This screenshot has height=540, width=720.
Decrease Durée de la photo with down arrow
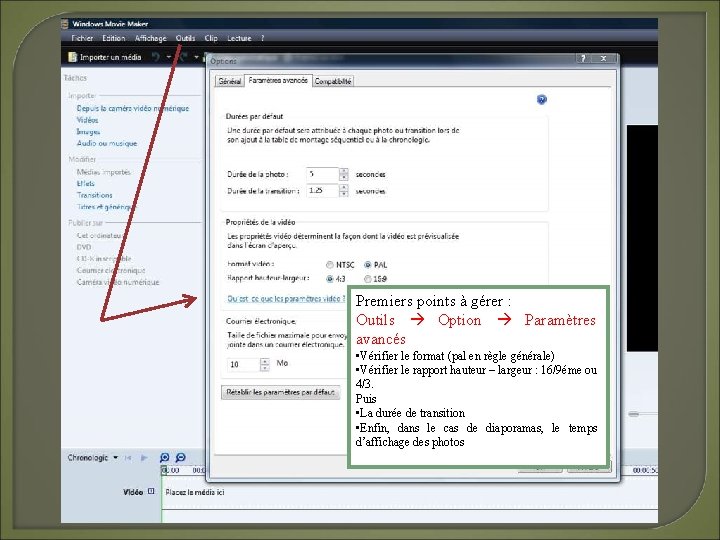(x=343, y=178)
